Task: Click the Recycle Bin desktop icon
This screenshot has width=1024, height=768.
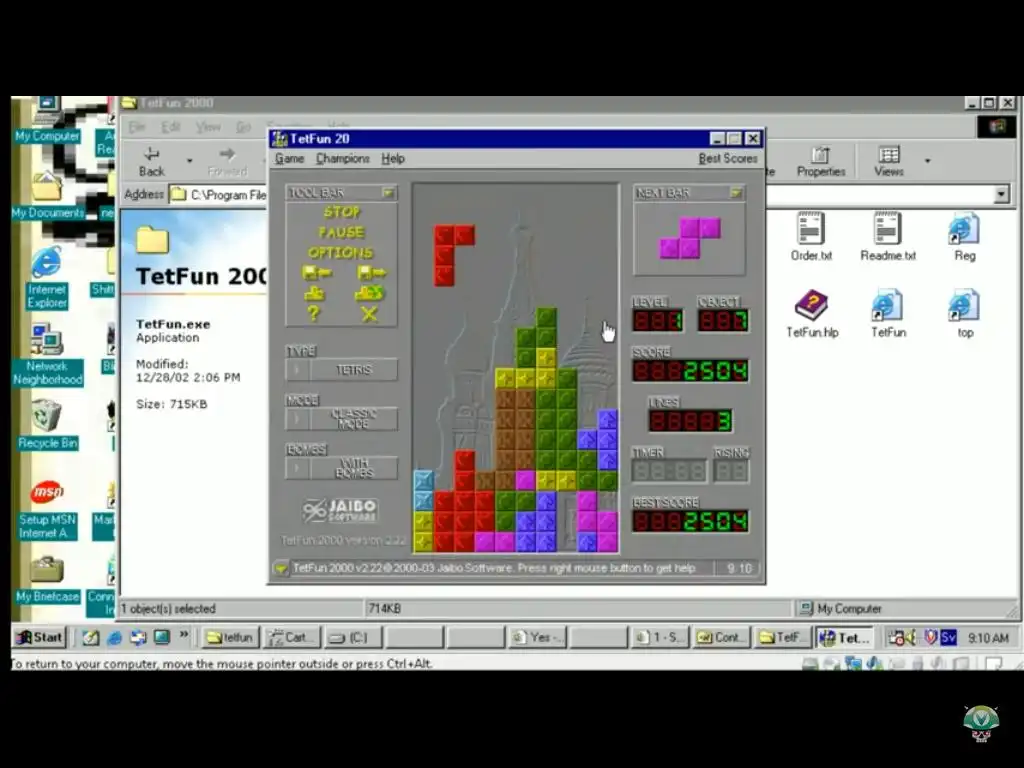Action: pyautogui.click(x=47, y=426)
